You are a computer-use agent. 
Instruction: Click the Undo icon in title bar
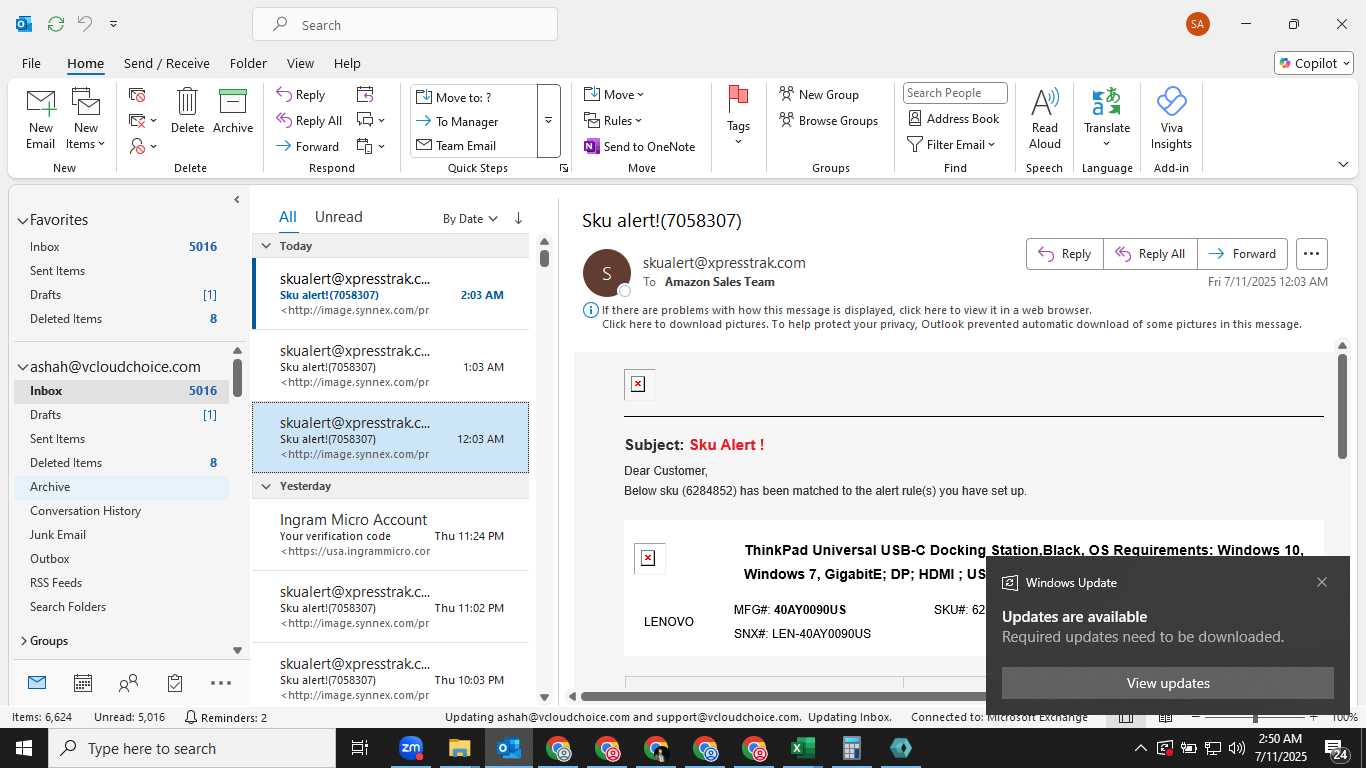85,24
